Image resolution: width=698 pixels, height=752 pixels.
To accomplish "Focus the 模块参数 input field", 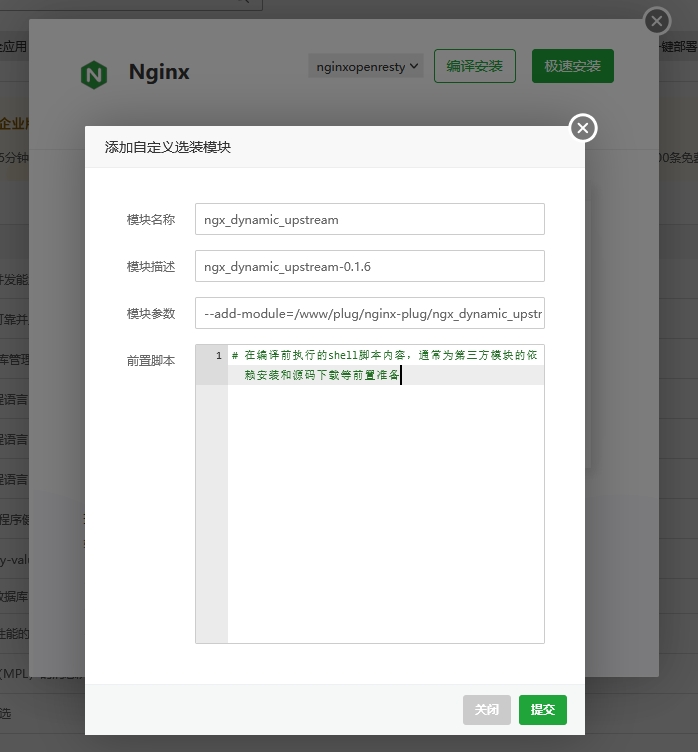I will (369, 313).
